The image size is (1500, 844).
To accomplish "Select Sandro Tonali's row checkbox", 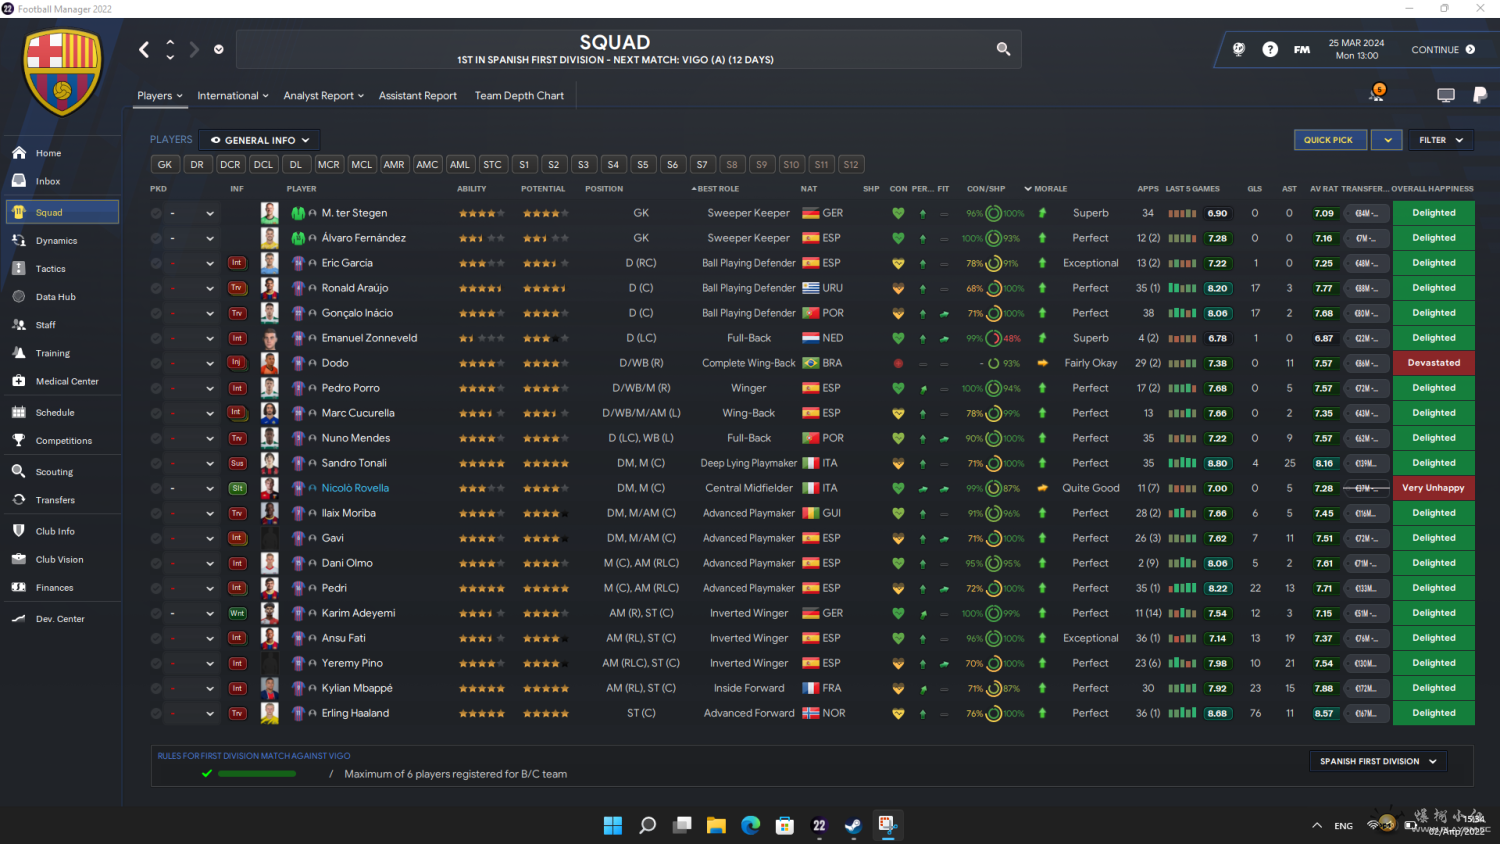I will [156, 463].
